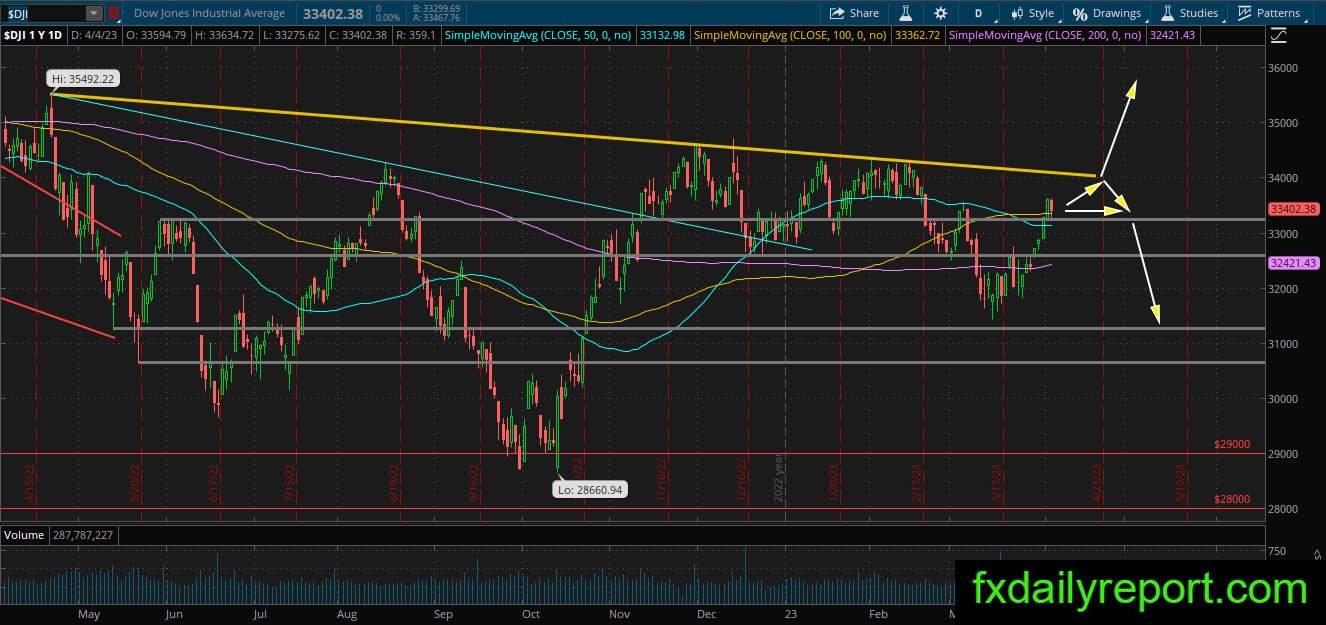Click the red link icon beside symbol box

[114, 13]
